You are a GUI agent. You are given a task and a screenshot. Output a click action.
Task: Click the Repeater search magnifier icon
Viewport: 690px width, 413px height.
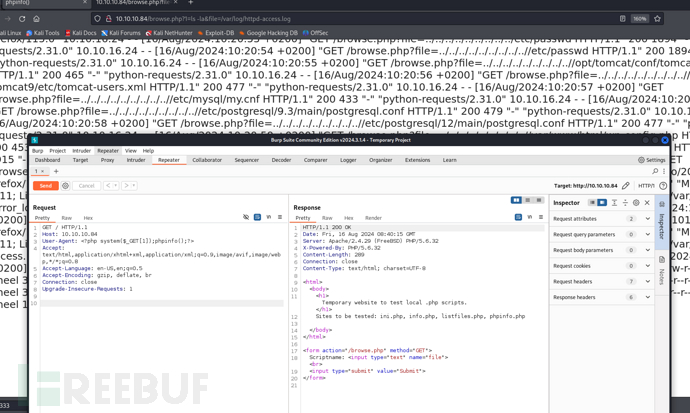pyautogui.click(x=655, y=171)
